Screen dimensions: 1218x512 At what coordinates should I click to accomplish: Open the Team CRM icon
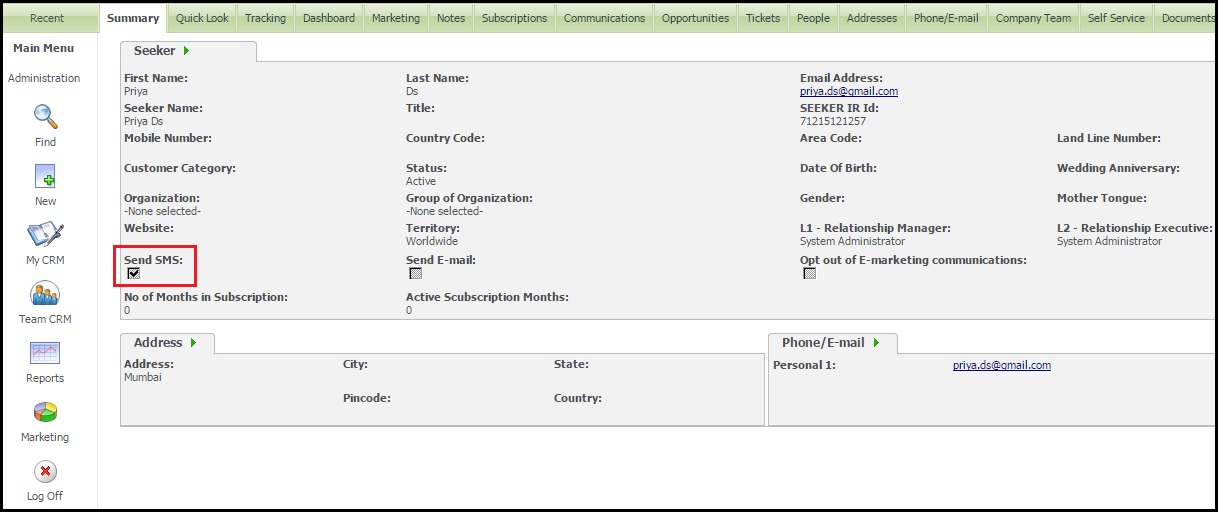(x=46, y=295)
